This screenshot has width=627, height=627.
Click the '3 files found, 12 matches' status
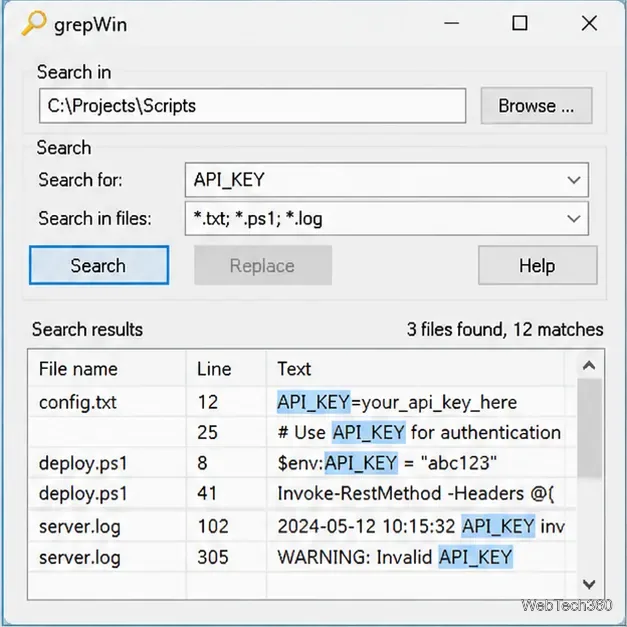click(x=505, y=329)
